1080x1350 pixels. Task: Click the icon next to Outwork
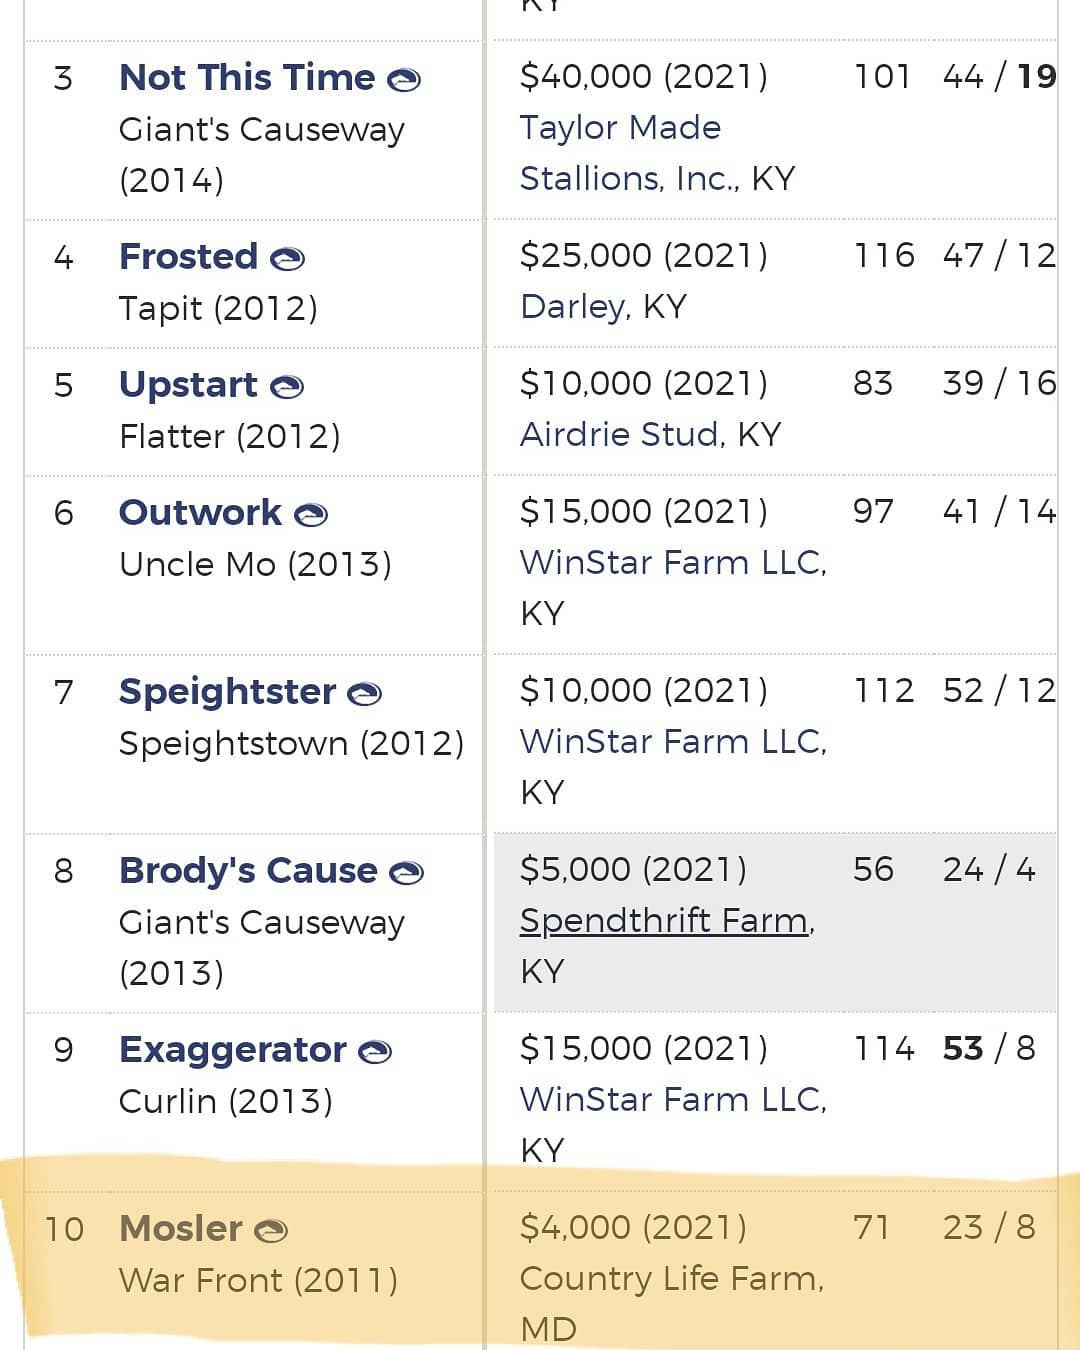point(311,514)
